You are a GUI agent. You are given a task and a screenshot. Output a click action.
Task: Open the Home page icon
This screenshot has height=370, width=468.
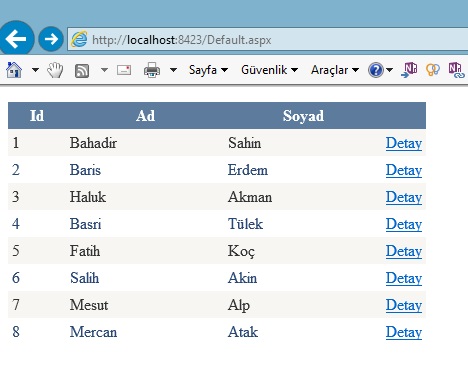[x=14, y=70]
